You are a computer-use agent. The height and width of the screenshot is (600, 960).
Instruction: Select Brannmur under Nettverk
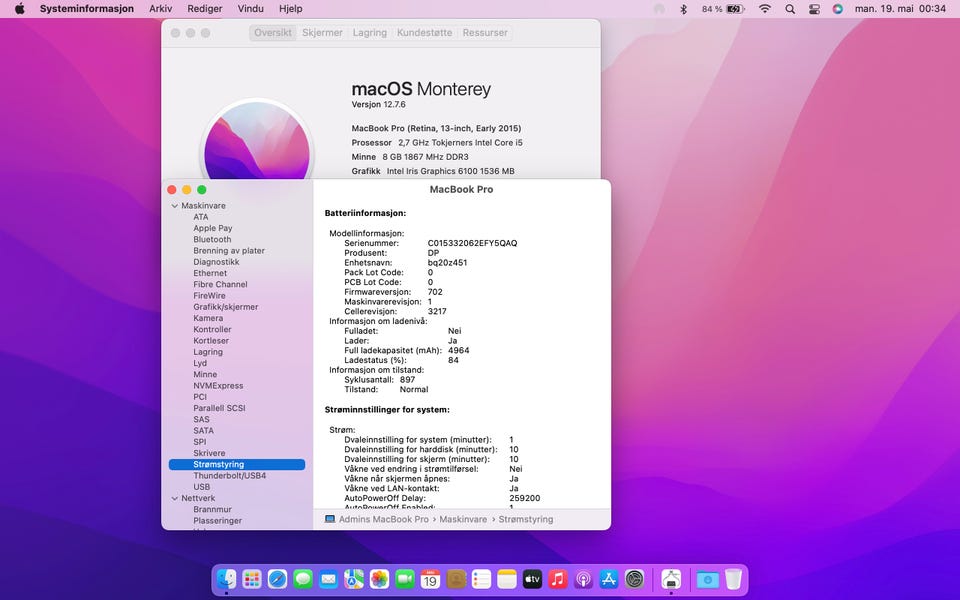click(x=212, y=509)
